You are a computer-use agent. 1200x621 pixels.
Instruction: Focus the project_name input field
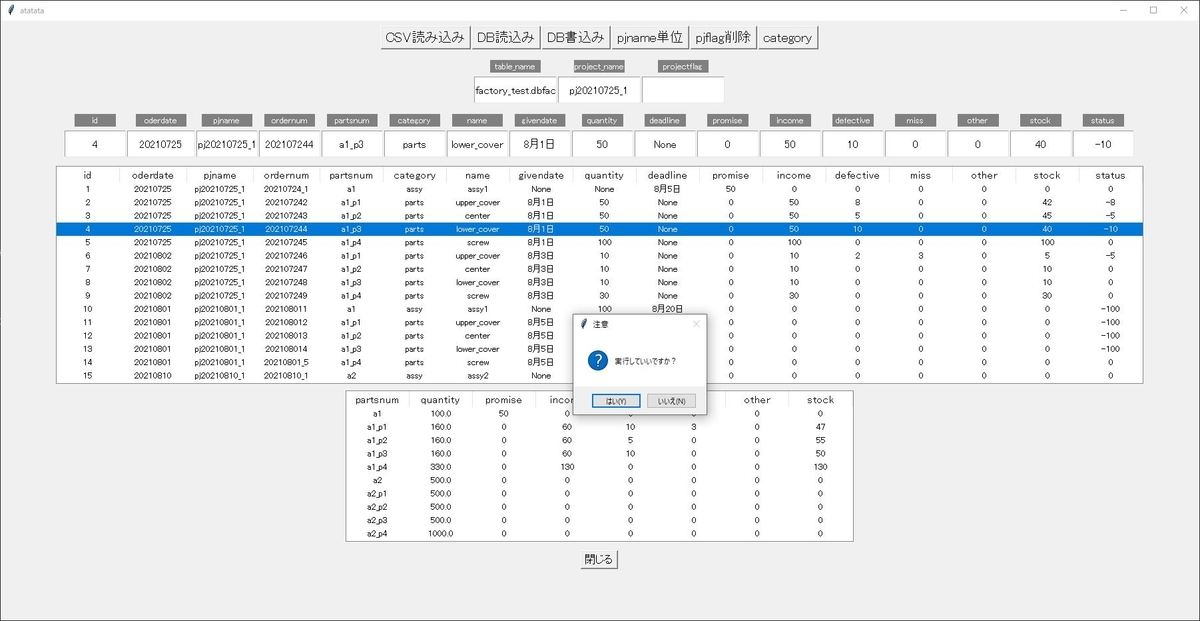[599, 90]
